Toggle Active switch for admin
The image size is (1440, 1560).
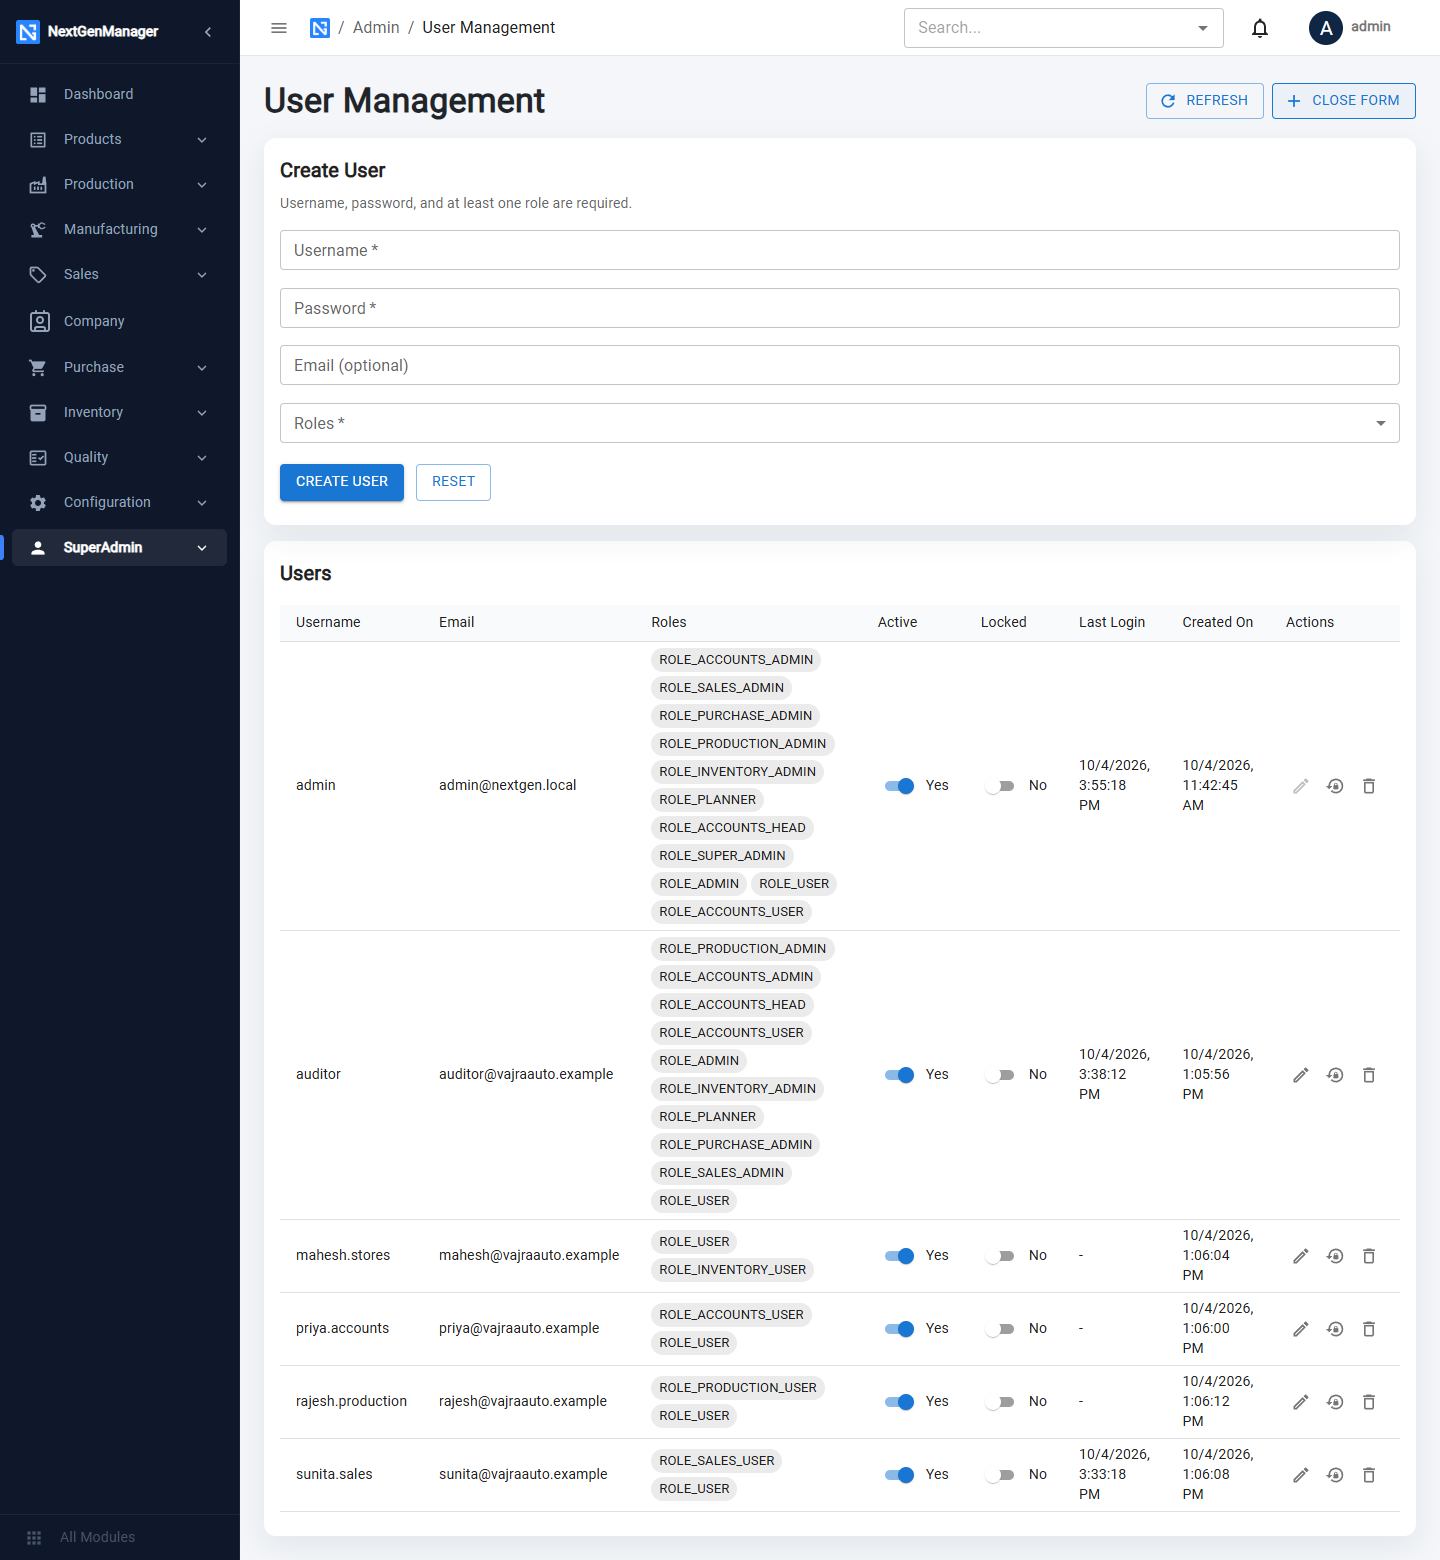click(x=899, y=786)
